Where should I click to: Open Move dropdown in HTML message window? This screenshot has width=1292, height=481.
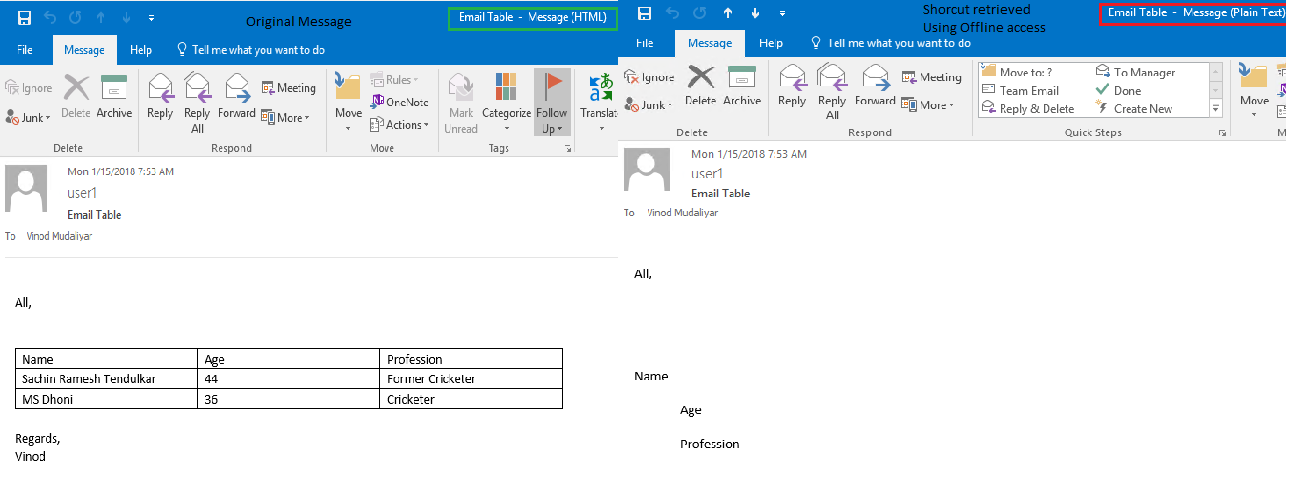[348, 104]
